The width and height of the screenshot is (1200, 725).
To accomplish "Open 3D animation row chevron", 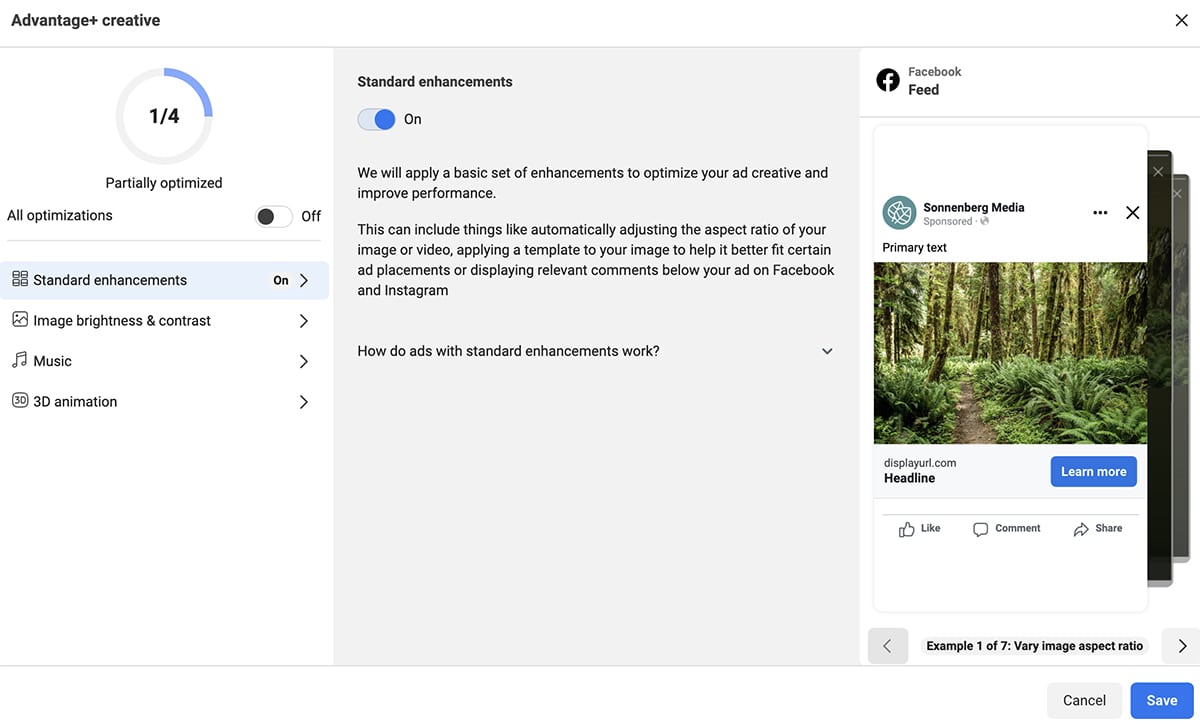I will tap(304, 402).
